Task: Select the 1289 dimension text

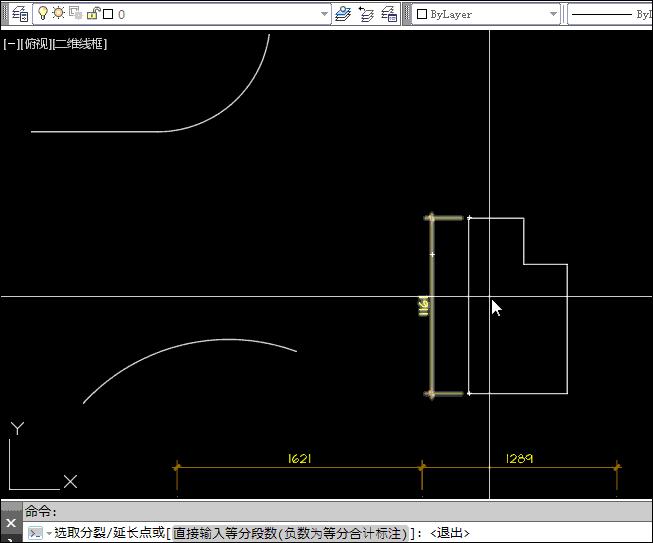Action: pos(519,458)
